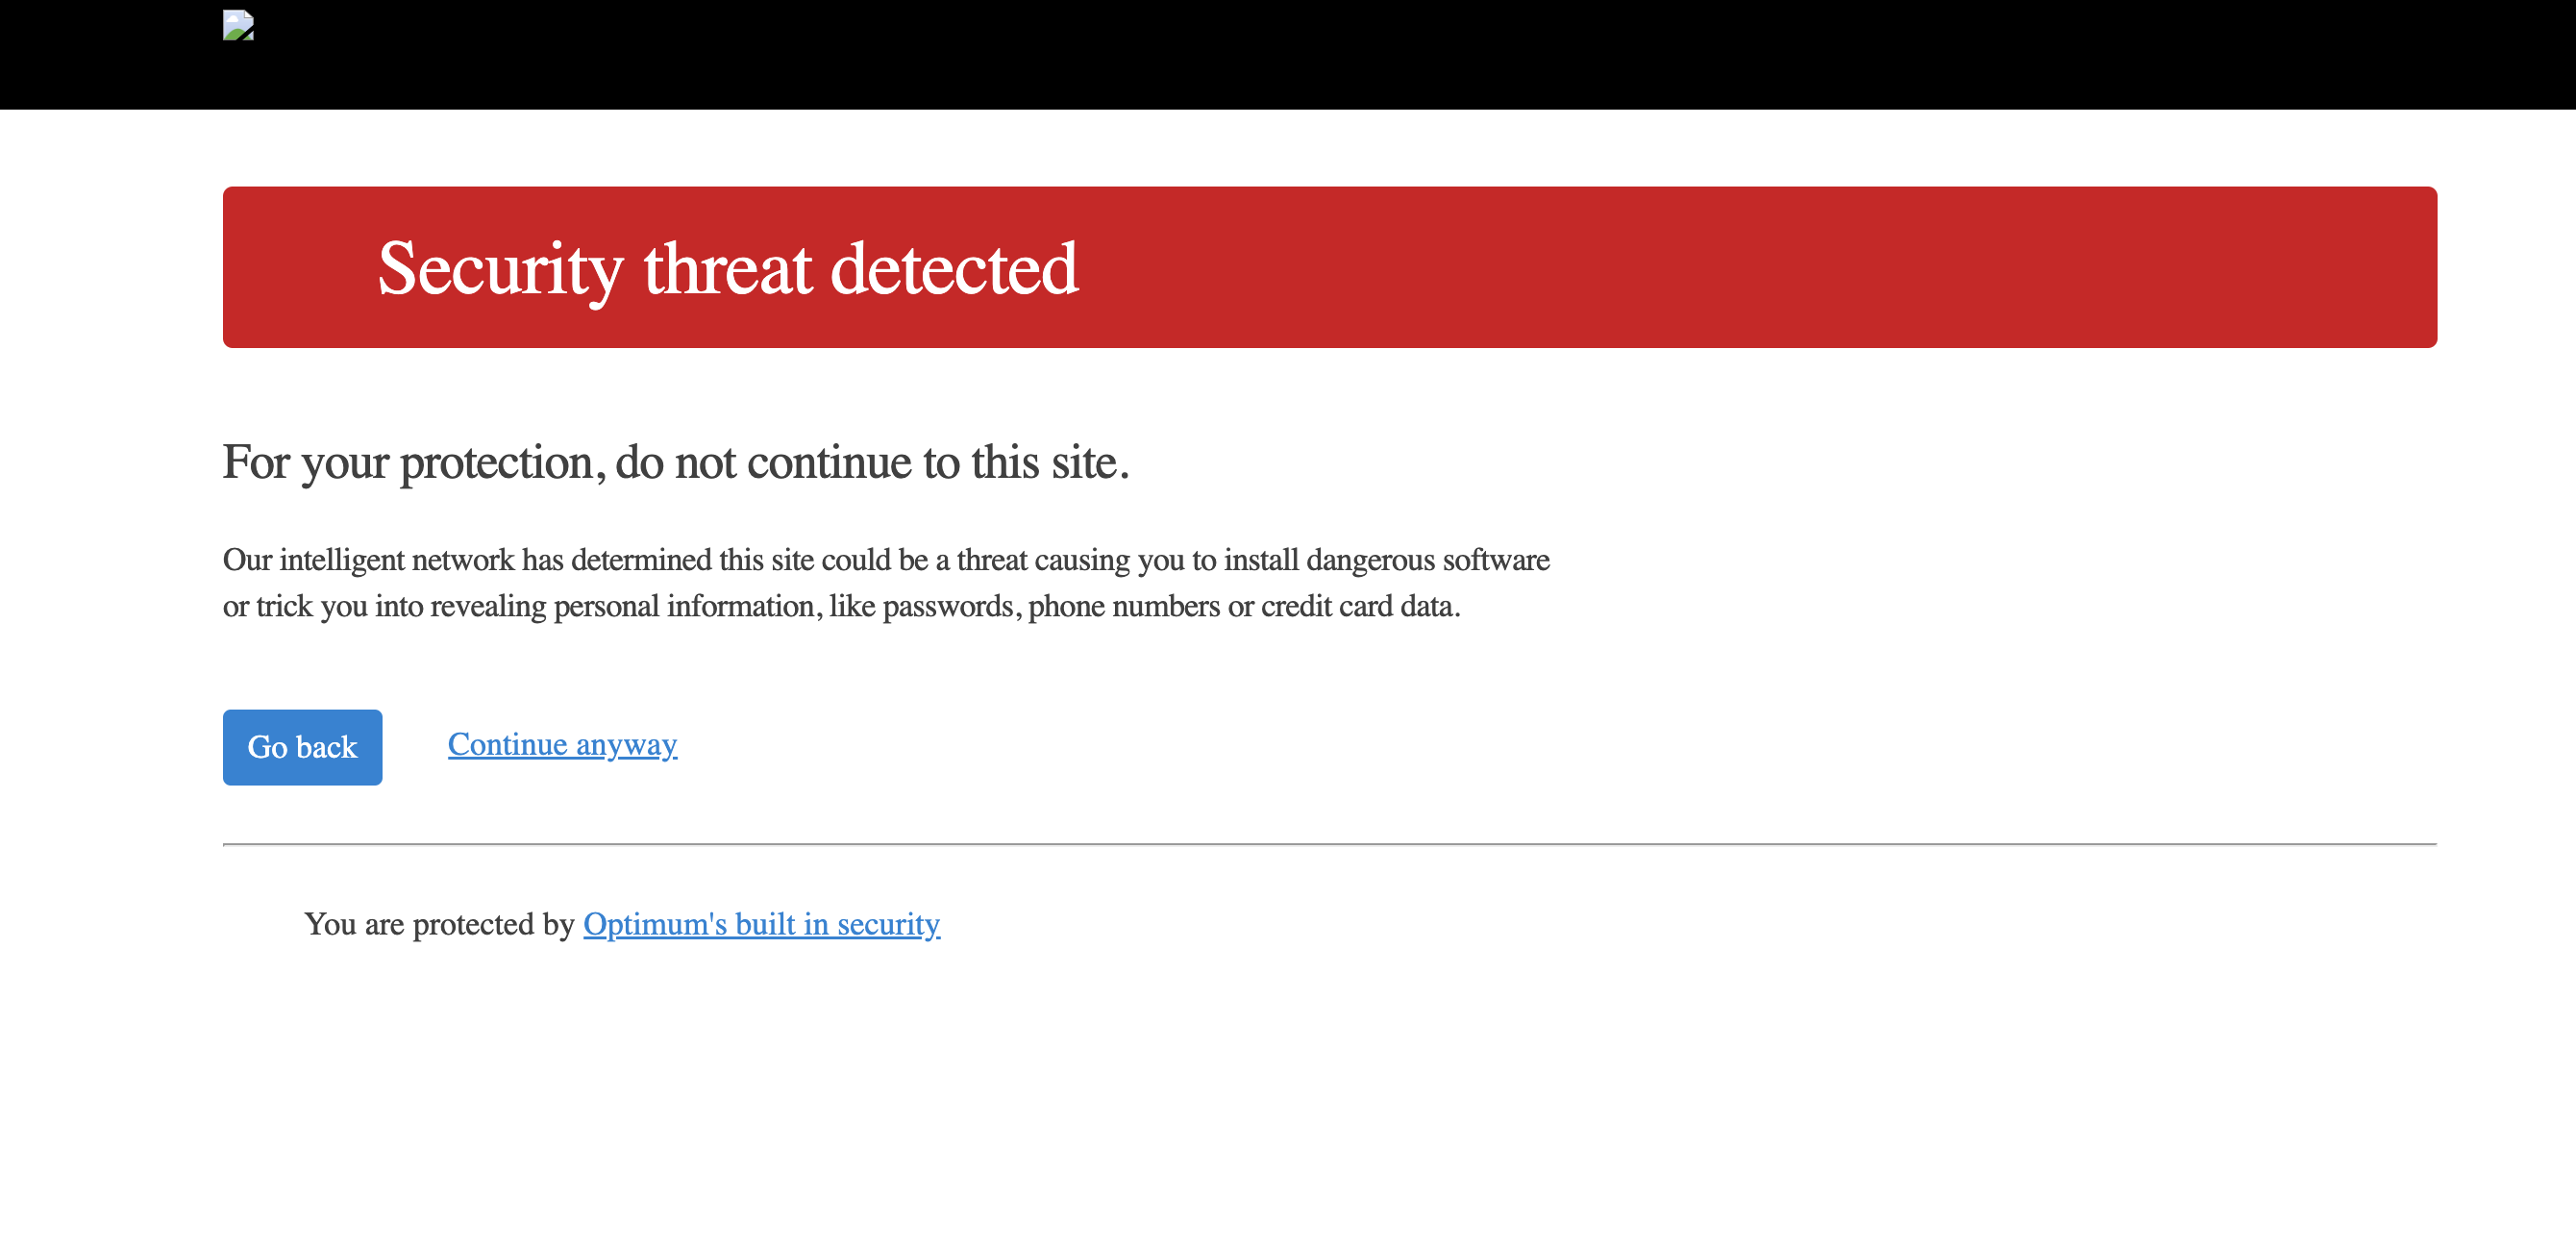The width and height of the screenshot is (2576, 1248).
Task: Click 'phone numbers' in the warning text
Action: (1124, 606)
